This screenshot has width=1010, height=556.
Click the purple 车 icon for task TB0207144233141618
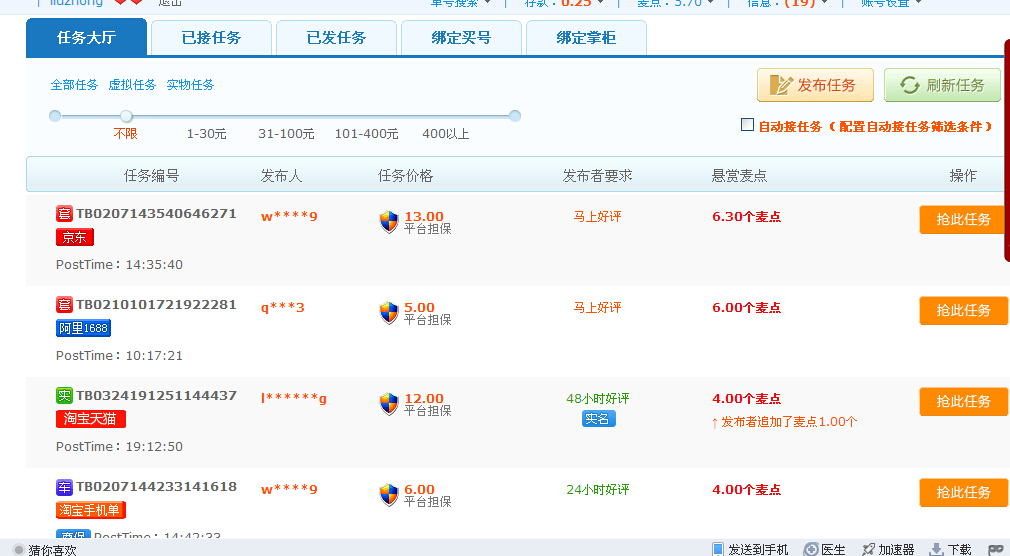[64, 487]
